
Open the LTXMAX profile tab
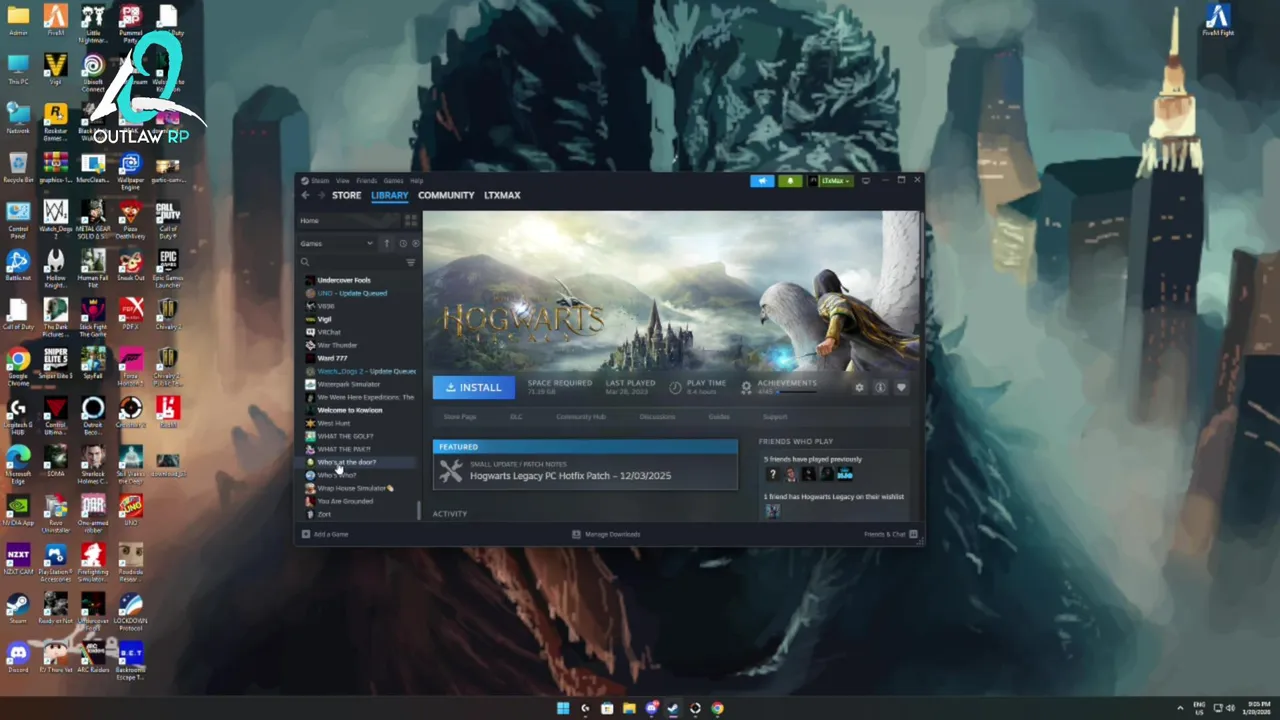click(502, 195)
